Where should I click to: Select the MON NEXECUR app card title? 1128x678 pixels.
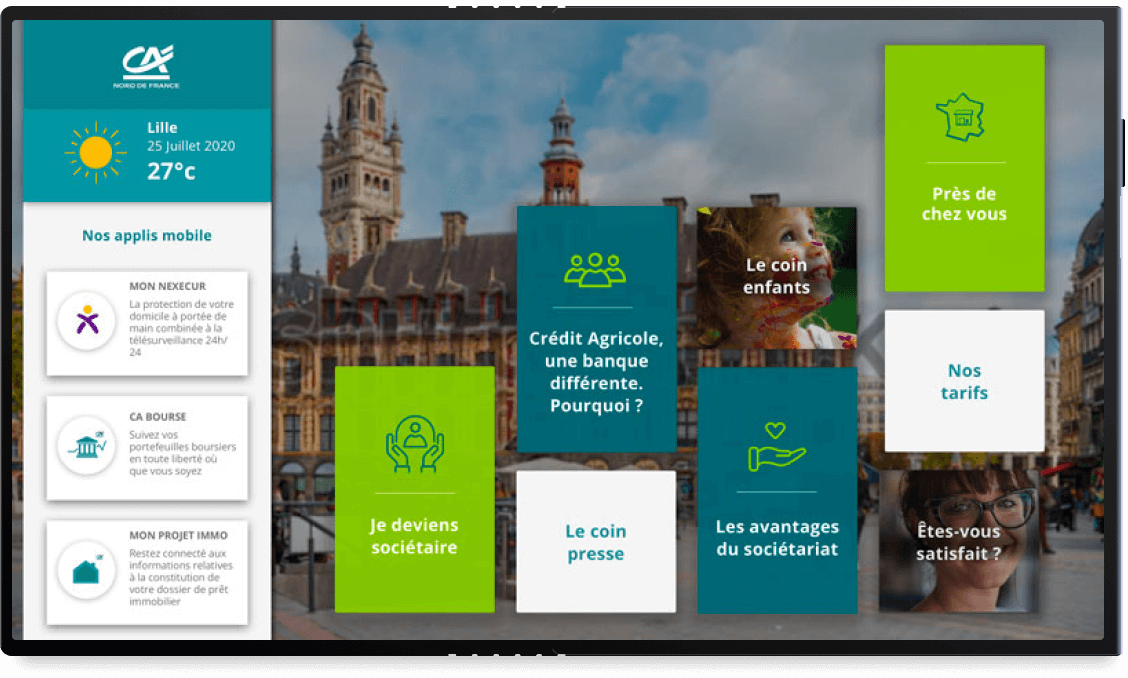coord(168,286)
